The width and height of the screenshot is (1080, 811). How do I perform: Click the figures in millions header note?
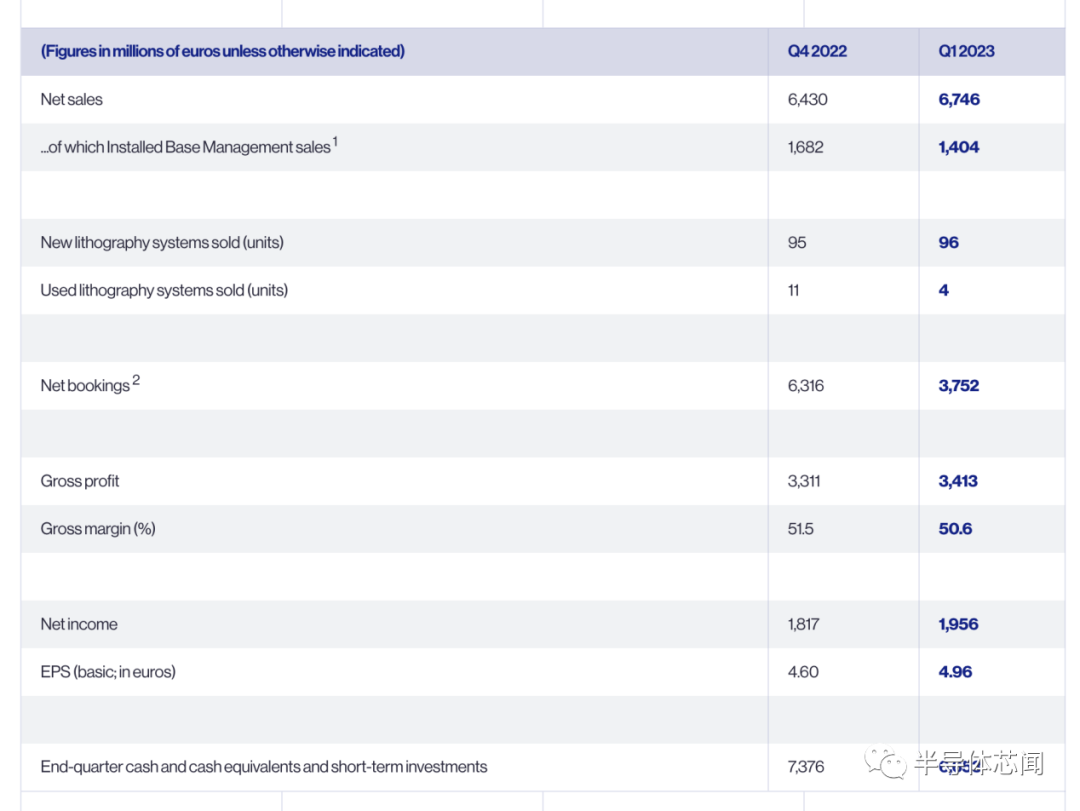point(222,51)
